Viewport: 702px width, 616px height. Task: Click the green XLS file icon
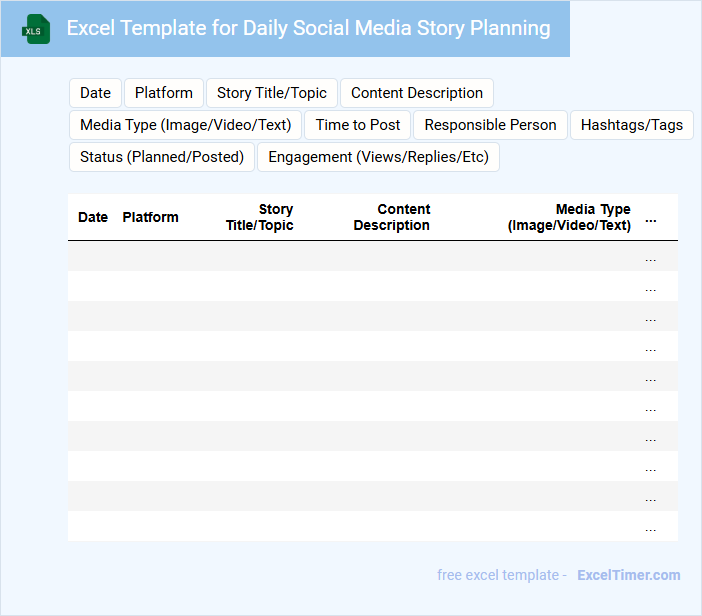(36, 29)
